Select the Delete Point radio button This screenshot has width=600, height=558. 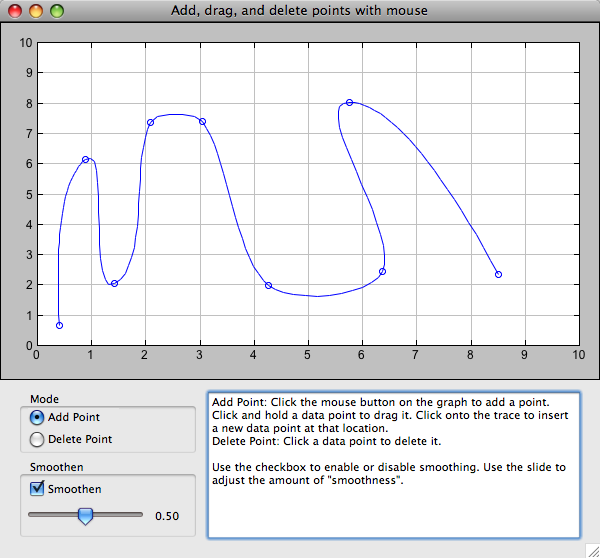pyautogui.click(x=38, y=439)
